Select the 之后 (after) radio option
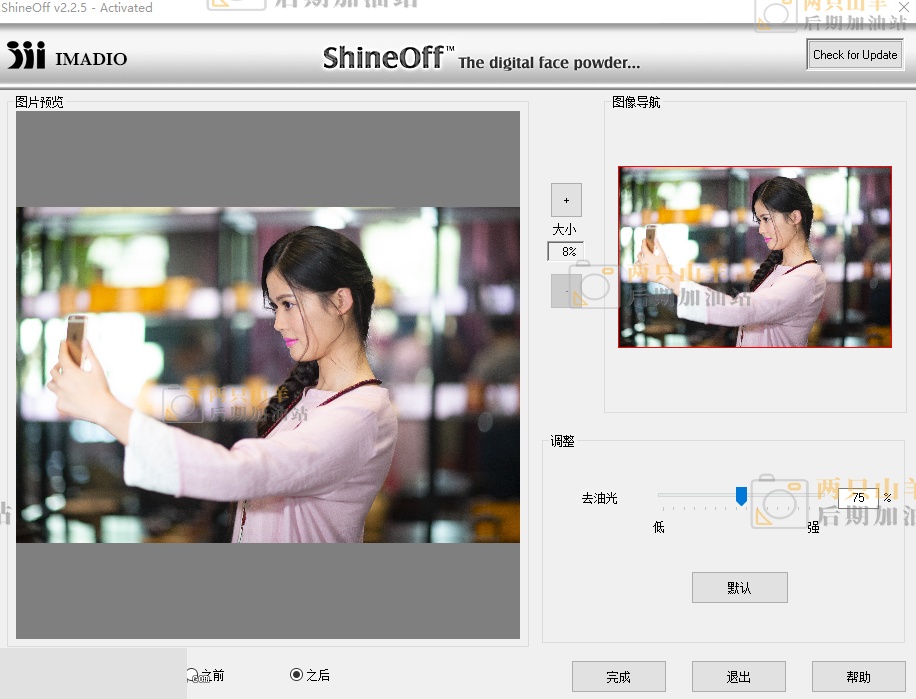The image size is (916, 699). [x=296, y=675]
